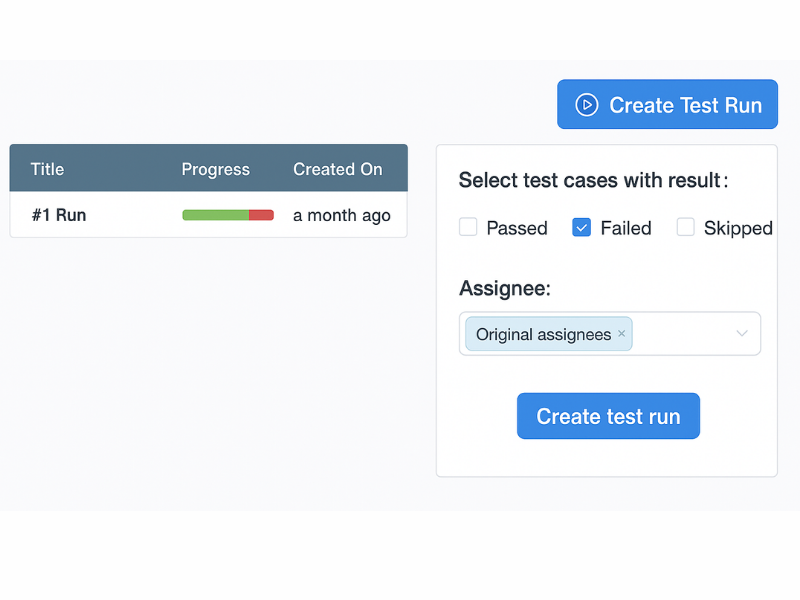Screen dimensions: 800x600
Task: Click the Failed checkbox checkmark
Action: coord(581,227)
